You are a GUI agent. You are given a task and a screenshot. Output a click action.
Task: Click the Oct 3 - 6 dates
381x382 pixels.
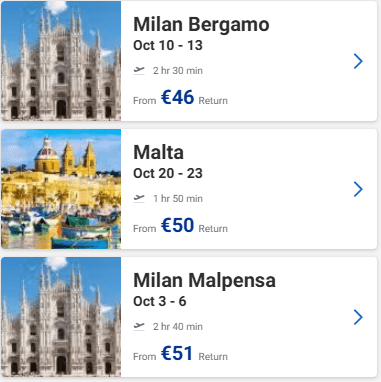tap(160, 301)
